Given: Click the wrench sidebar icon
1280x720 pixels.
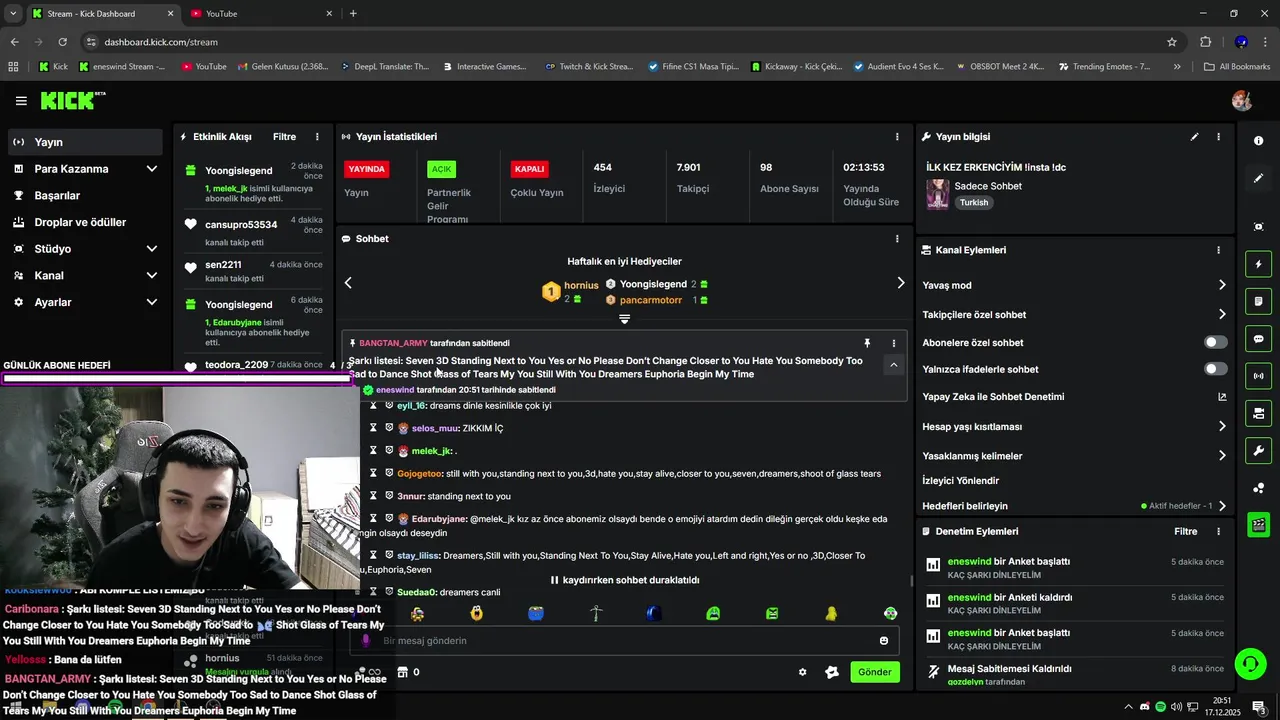Looking at the screenshot, I should [x=1258, y=450].
